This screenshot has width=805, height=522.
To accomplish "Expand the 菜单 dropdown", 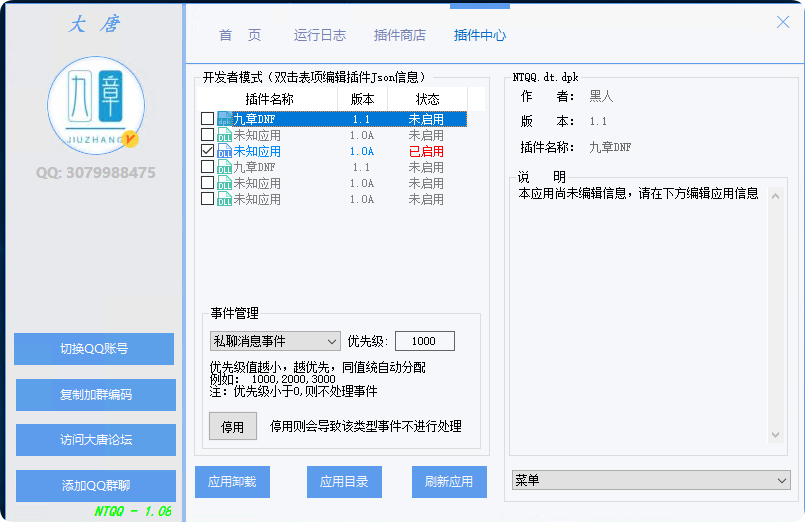I will click(651, 481).
